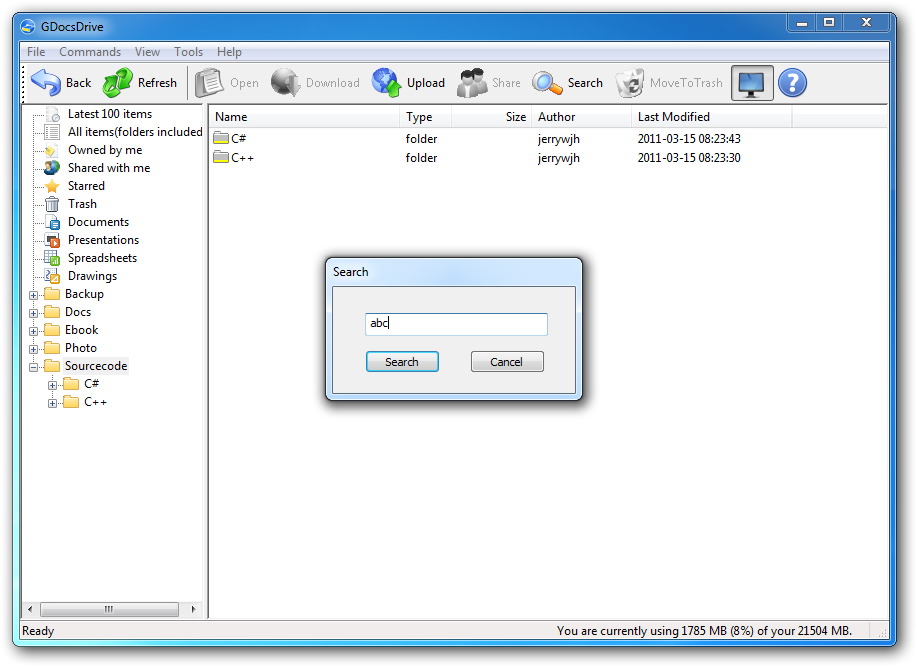Viewport: 917px width, 667px height.
Task: Click the Upload globe icon
Action: (x=387, y=82)
